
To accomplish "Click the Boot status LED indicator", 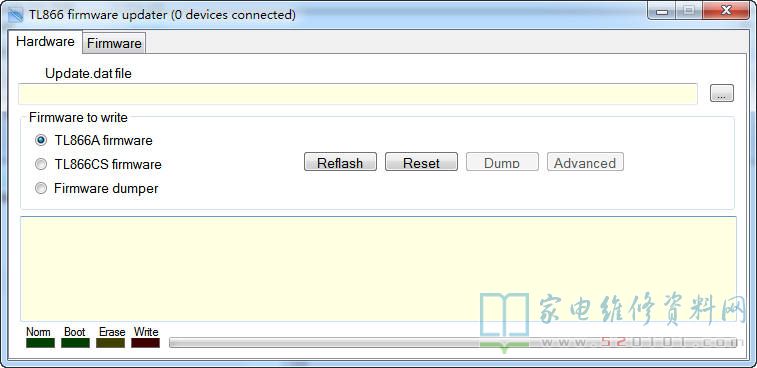I will pos(75,343).
